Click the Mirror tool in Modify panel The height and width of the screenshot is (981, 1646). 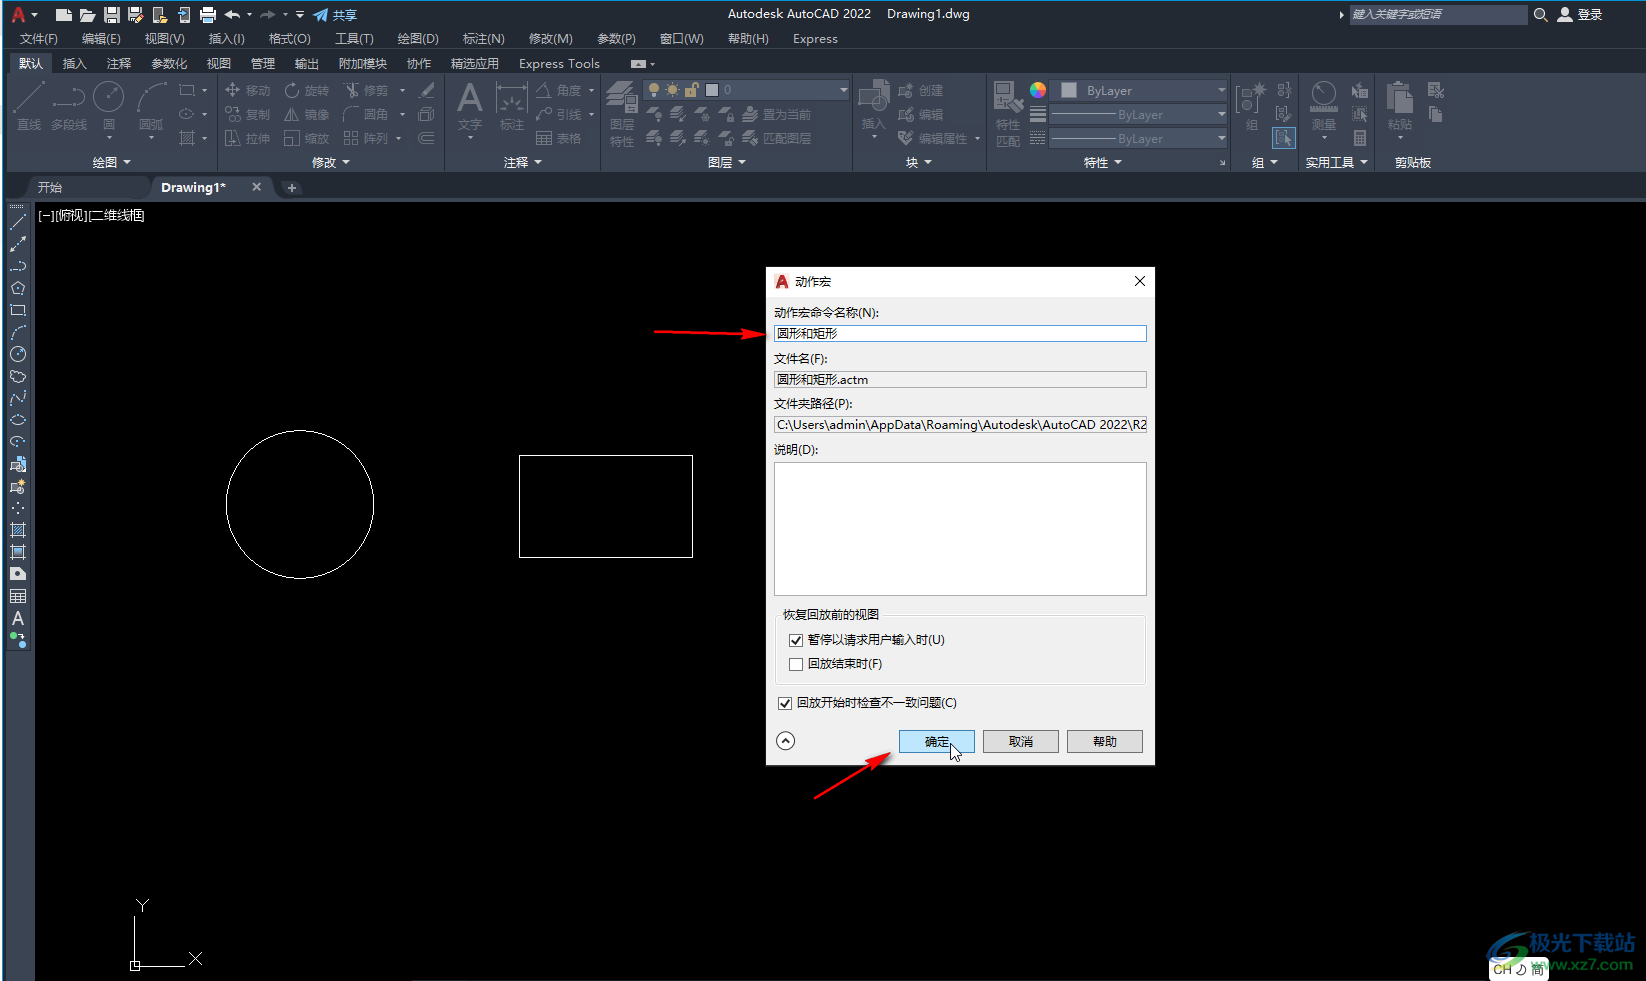[306, 114]
